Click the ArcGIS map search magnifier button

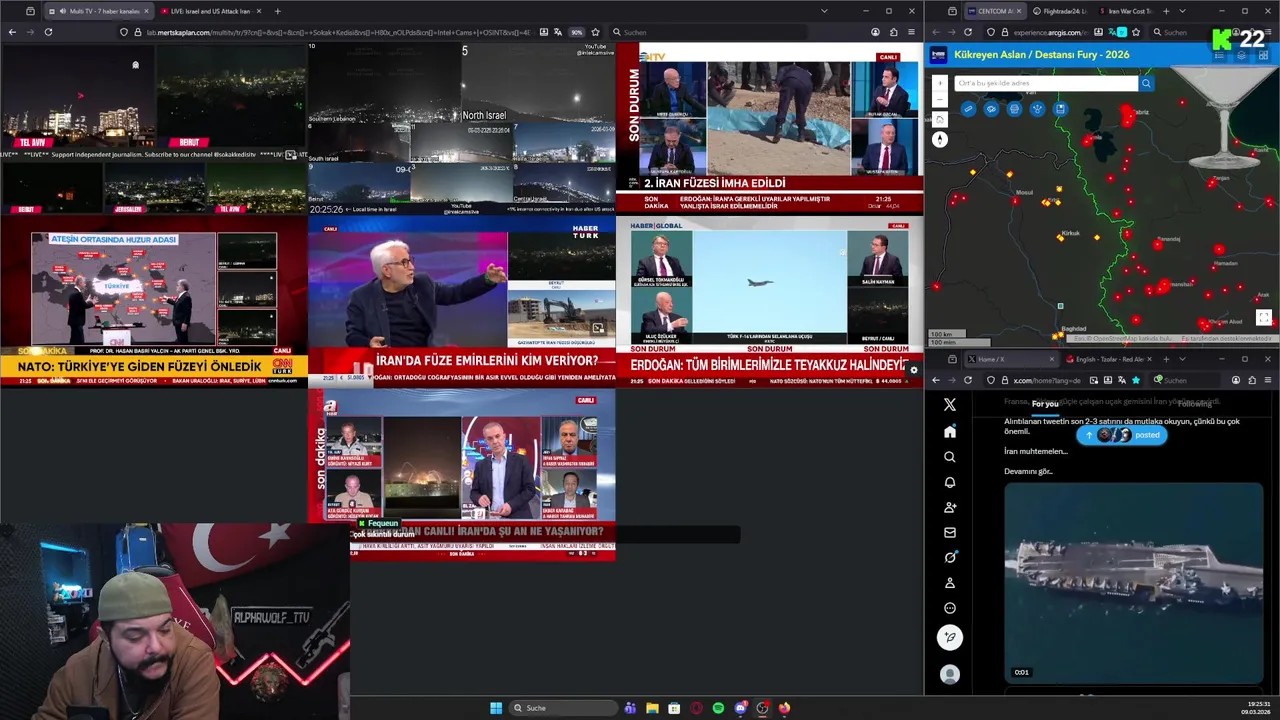1147,83
